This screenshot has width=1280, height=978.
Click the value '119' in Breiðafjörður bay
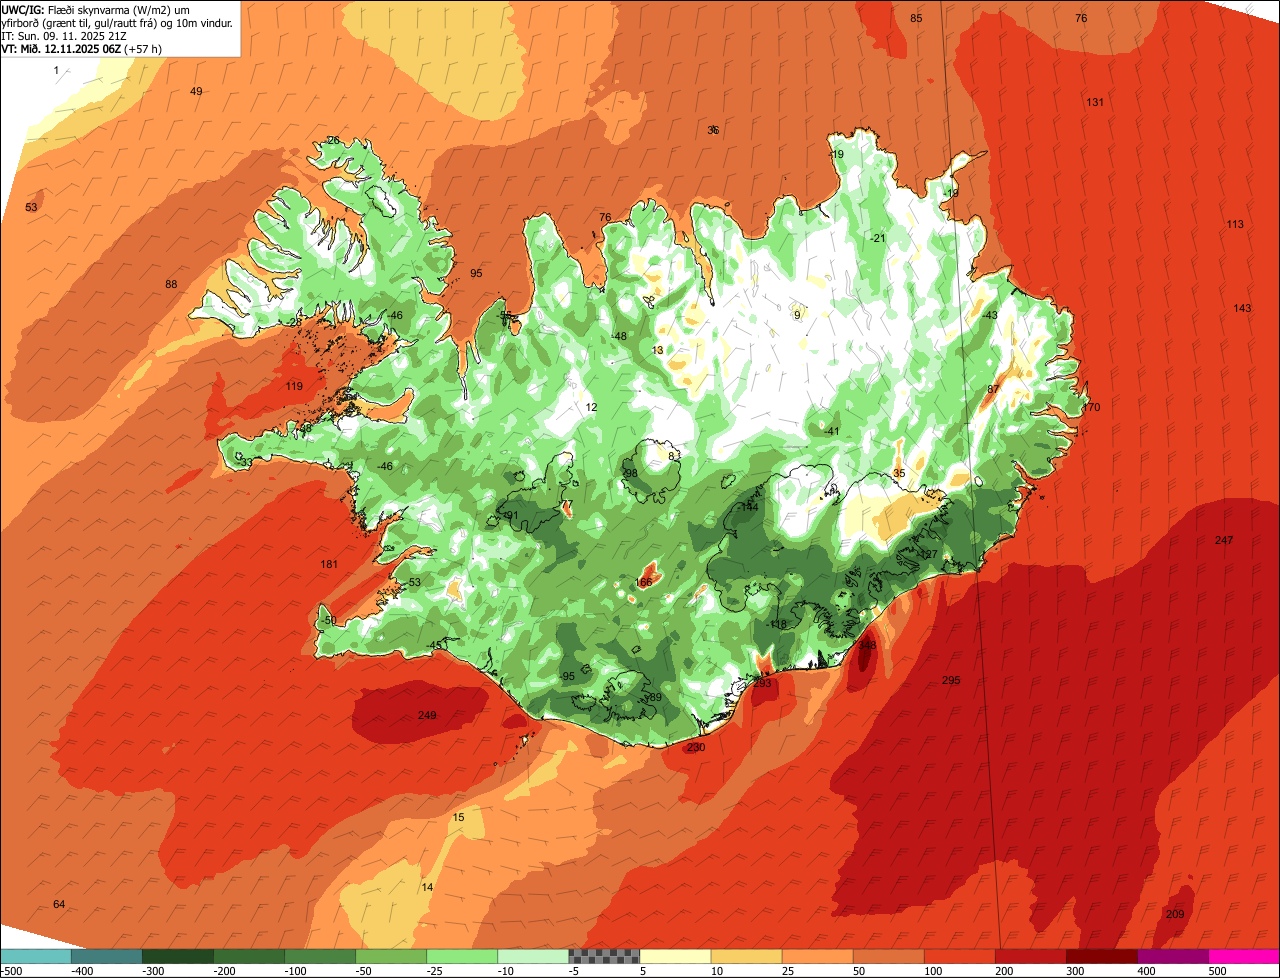294,386
